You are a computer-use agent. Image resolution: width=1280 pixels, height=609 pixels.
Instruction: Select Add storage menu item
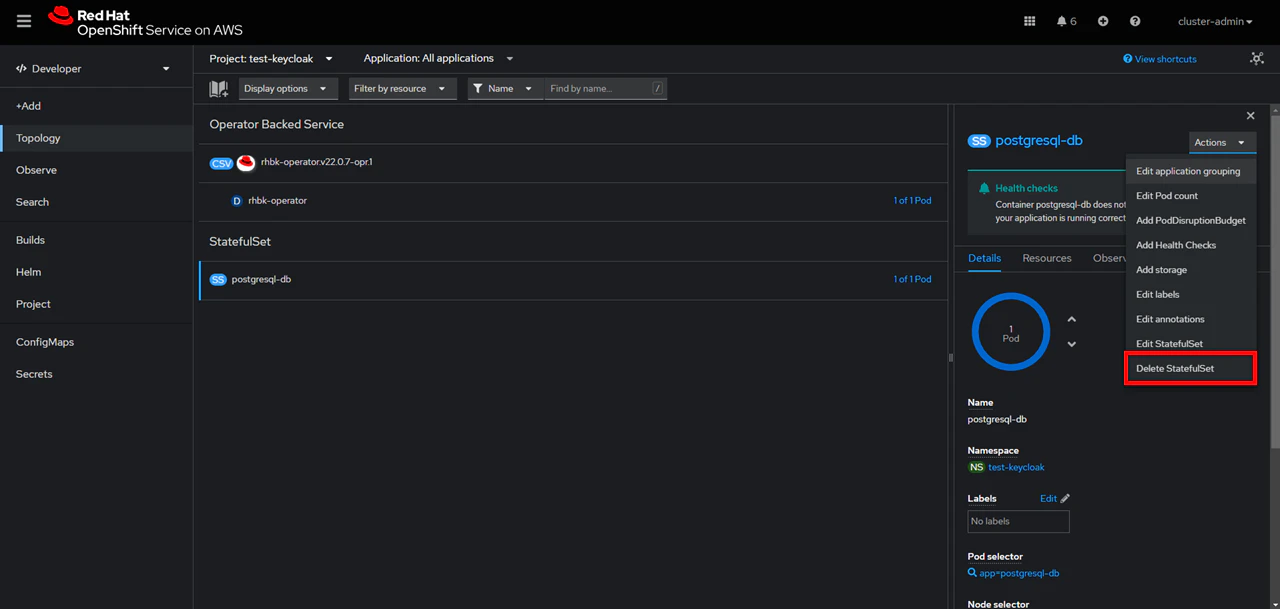[x=1190, y=270]
